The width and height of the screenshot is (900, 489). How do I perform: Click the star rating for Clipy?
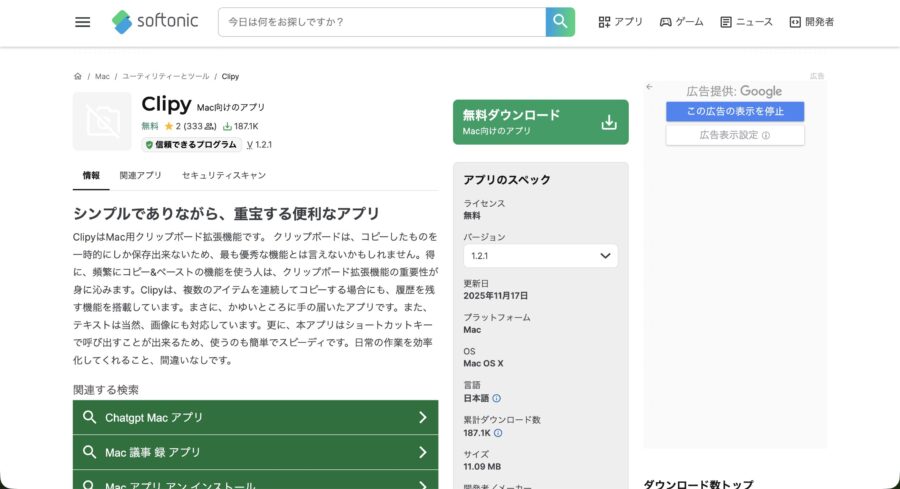[170, 126]
